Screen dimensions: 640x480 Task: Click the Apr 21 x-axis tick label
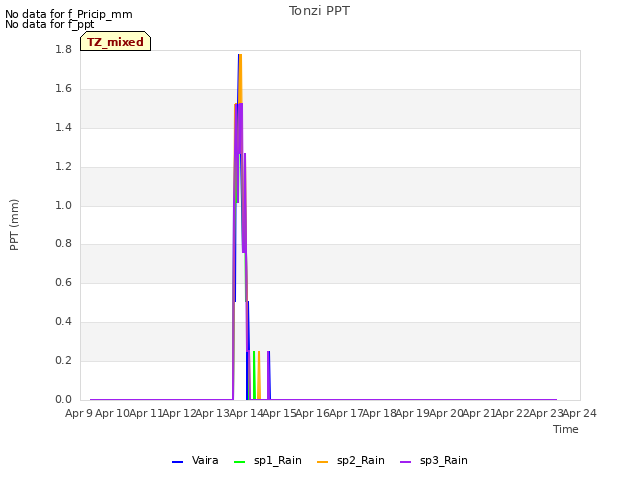click(479, 413)
